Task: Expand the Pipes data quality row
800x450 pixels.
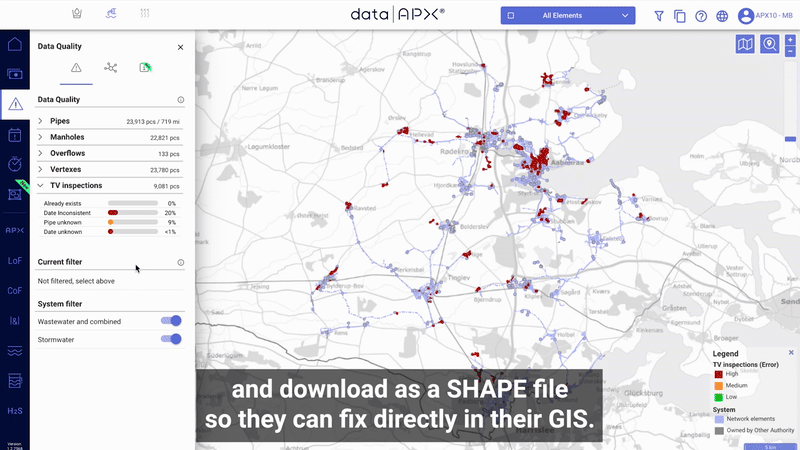Action: tap(41, 121)
